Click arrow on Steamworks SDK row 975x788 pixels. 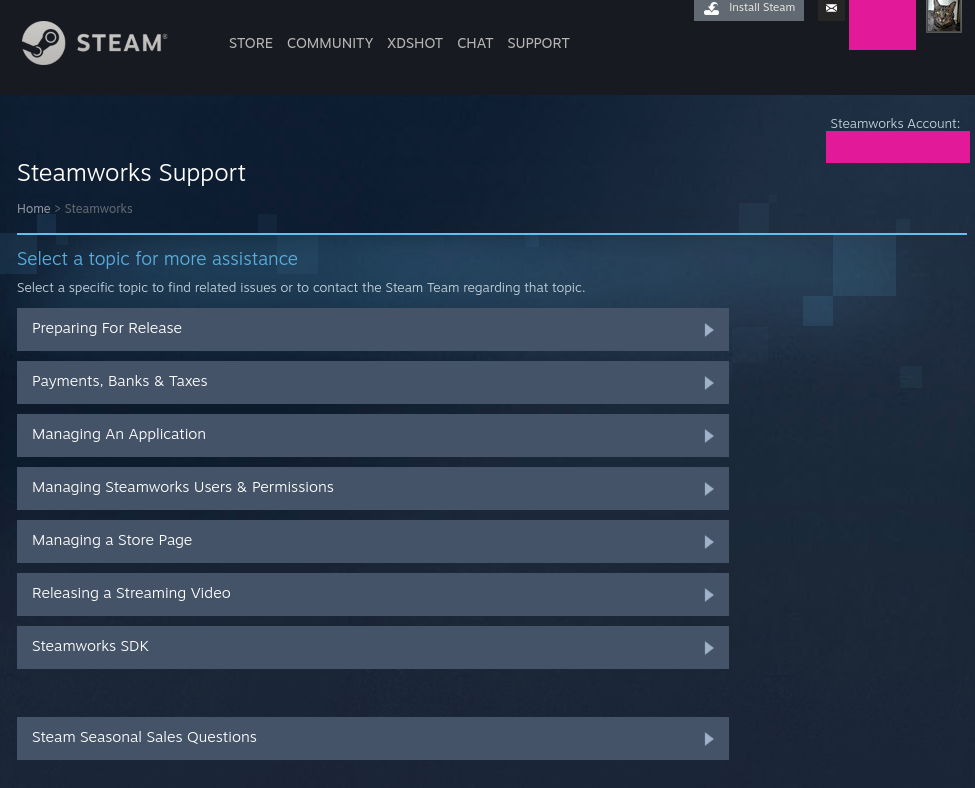[709, 648]
